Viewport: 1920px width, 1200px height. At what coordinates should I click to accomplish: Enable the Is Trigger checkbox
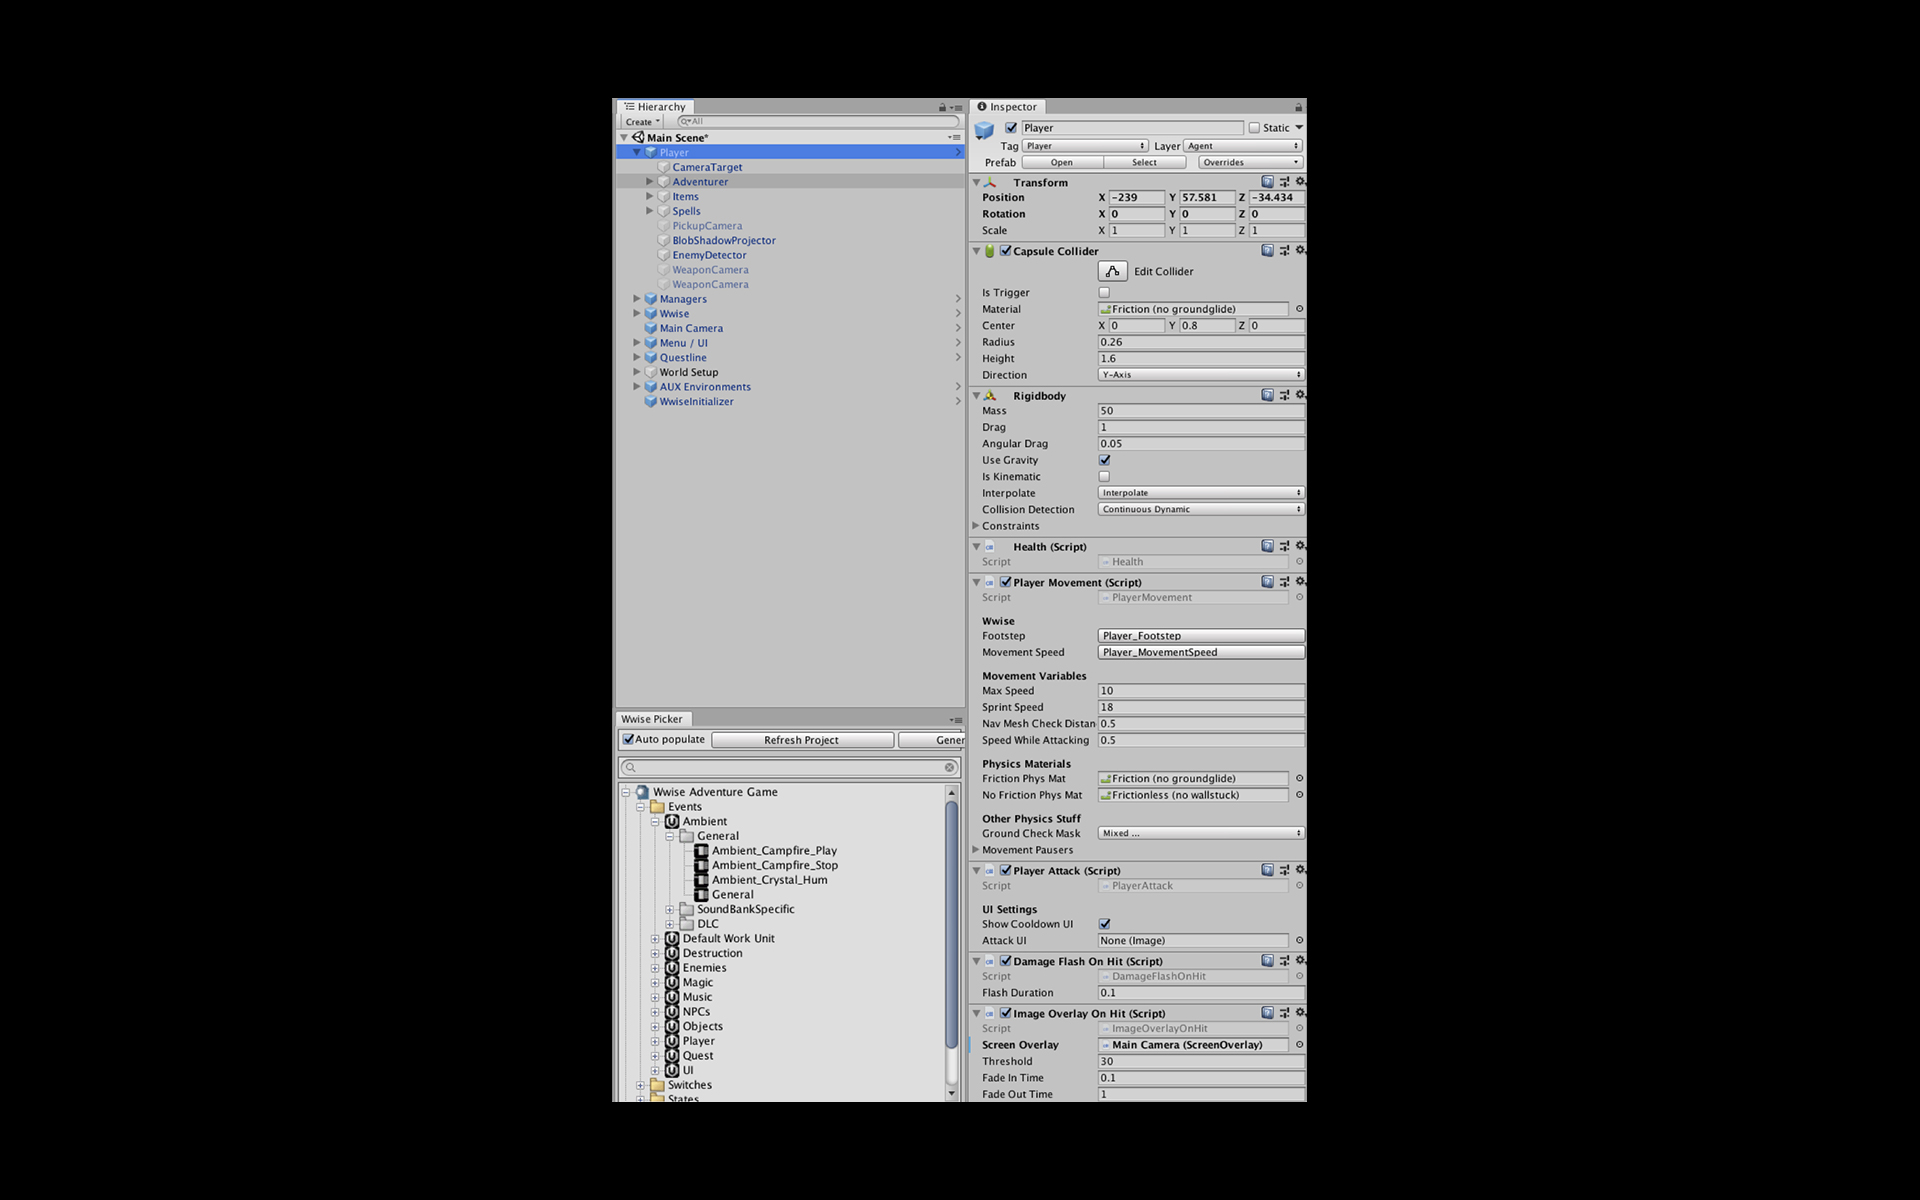pyautogui.click(x=1104, y=293)
